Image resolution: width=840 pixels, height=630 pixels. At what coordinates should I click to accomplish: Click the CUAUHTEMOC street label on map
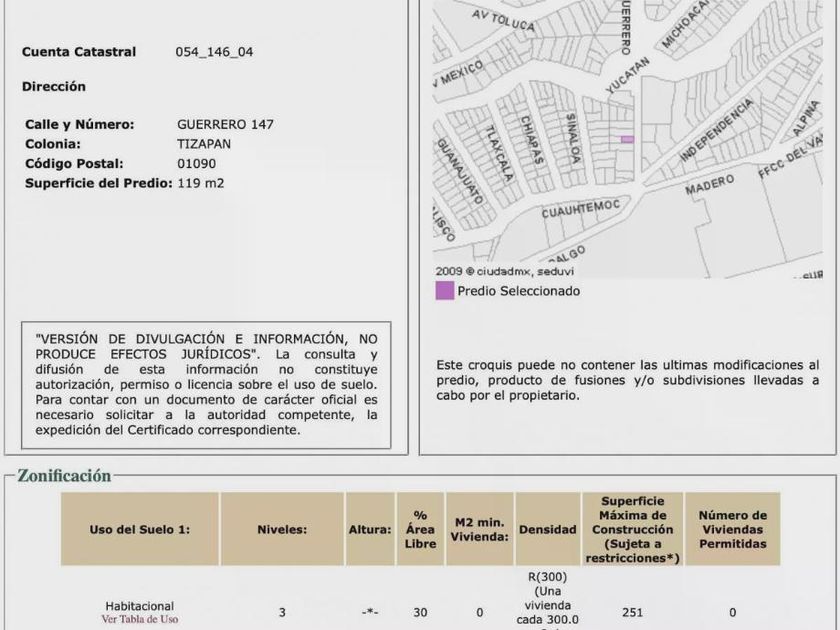581,209
